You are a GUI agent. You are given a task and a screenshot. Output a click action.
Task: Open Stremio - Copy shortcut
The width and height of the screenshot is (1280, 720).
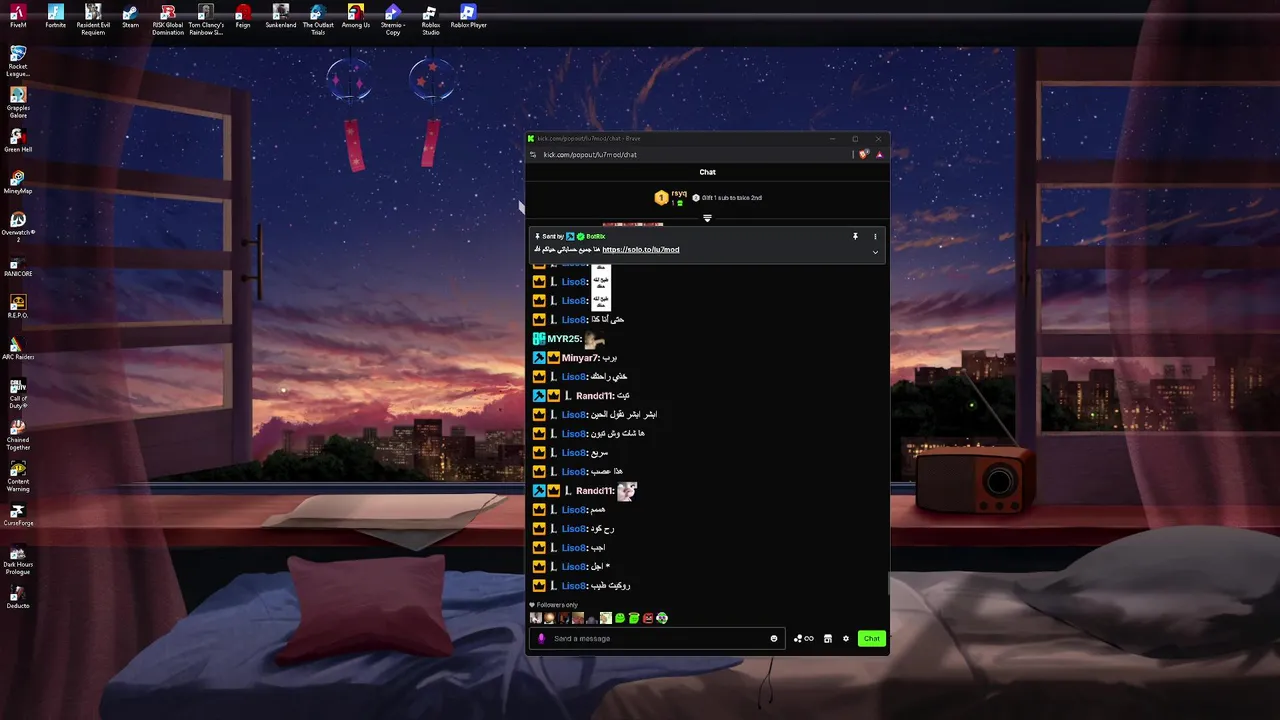(393, 19)
